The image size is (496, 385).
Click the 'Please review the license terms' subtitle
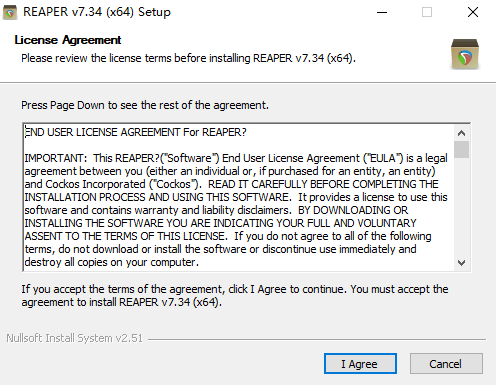click(188, 58)
